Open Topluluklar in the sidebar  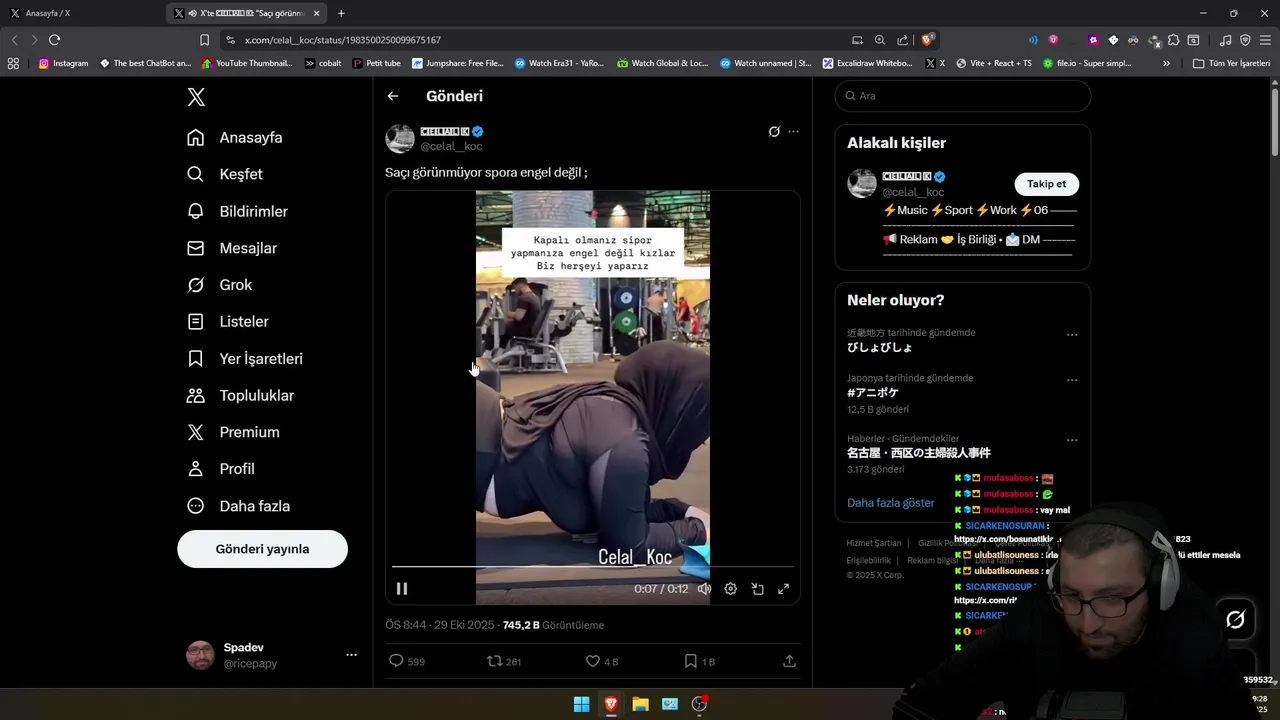tap(241, 395)
